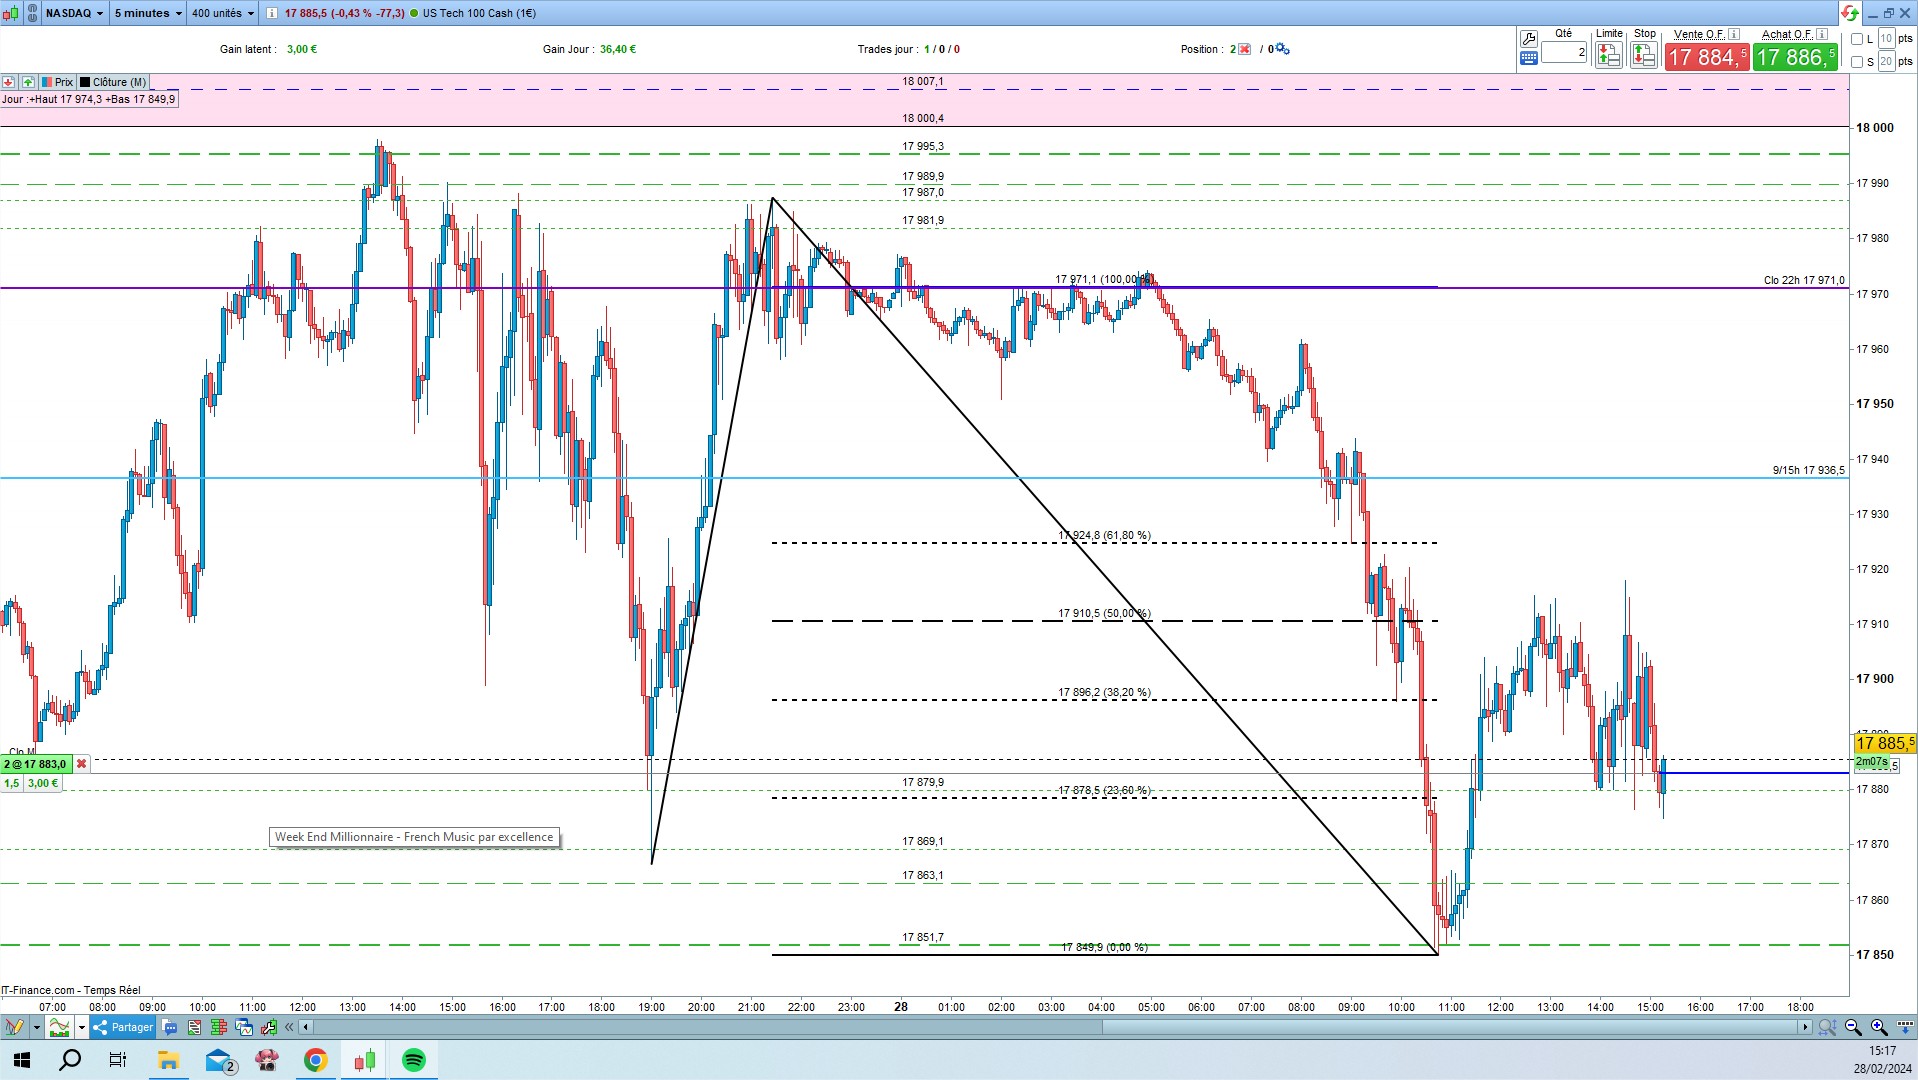Zoom out with the magnifier minus icon
Viewport: 1918px width, 1080px height.
click(x=1852, y=1027)
